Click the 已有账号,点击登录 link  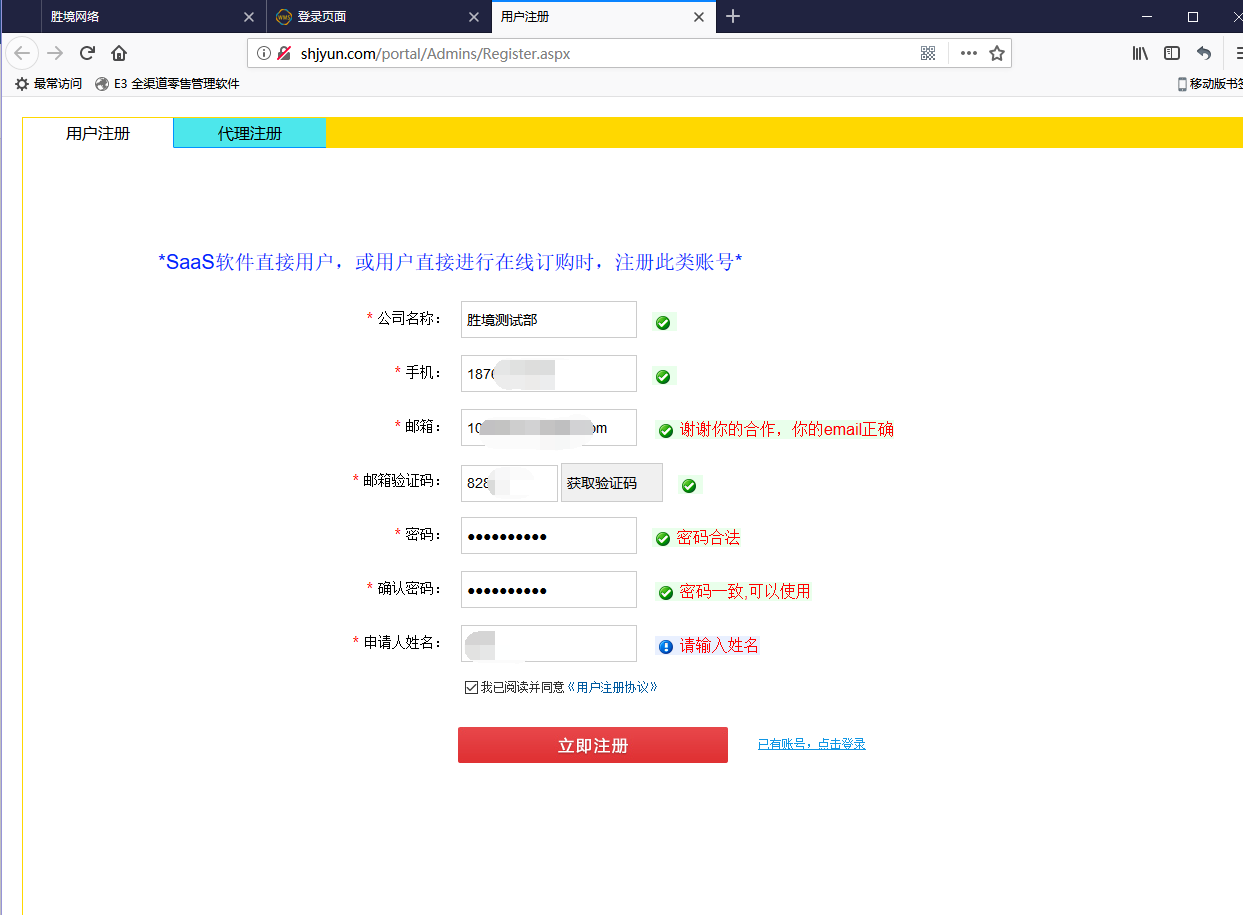[x=811, y=744]
